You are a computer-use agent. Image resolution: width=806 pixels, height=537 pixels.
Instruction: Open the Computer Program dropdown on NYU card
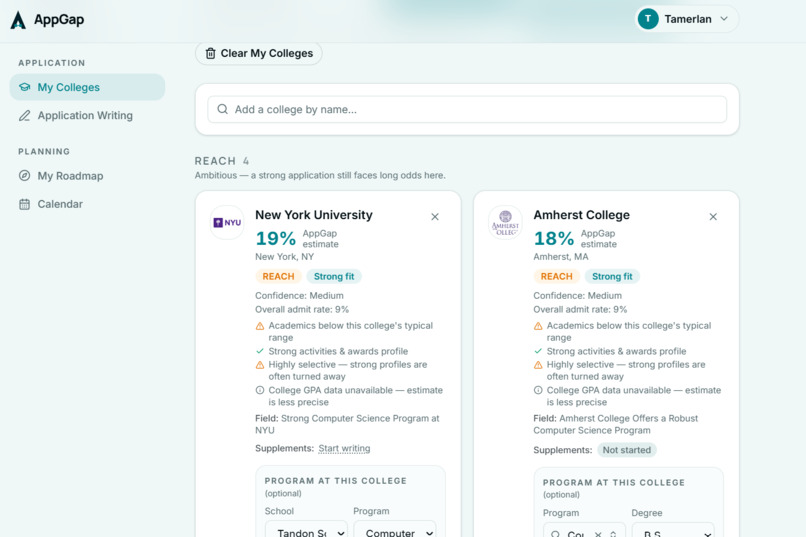click(x=395, y=530)
